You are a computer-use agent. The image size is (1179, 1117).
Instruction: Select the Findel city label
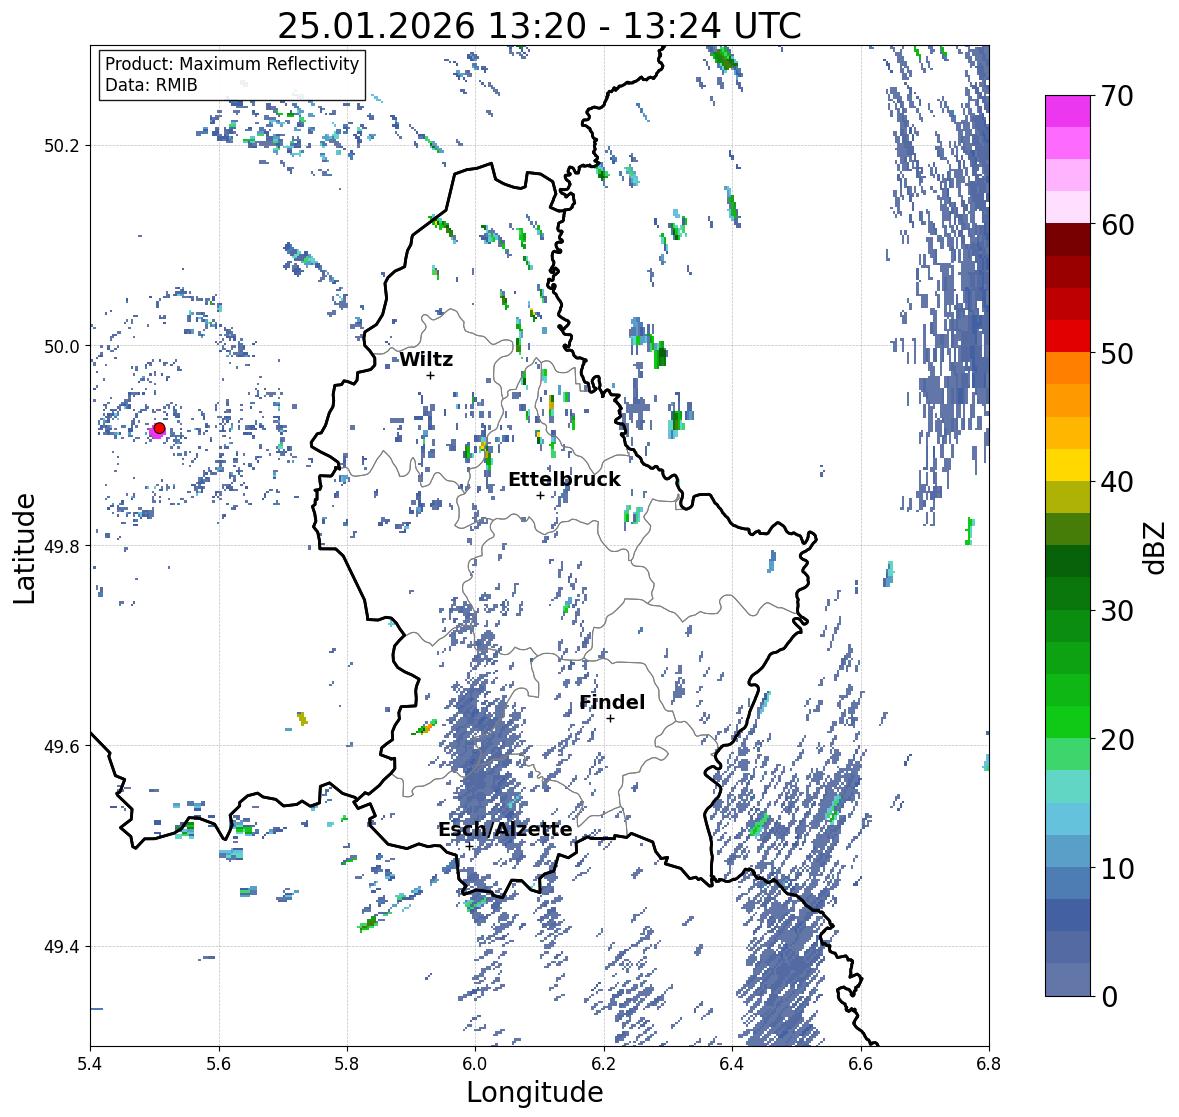[611, 702]
